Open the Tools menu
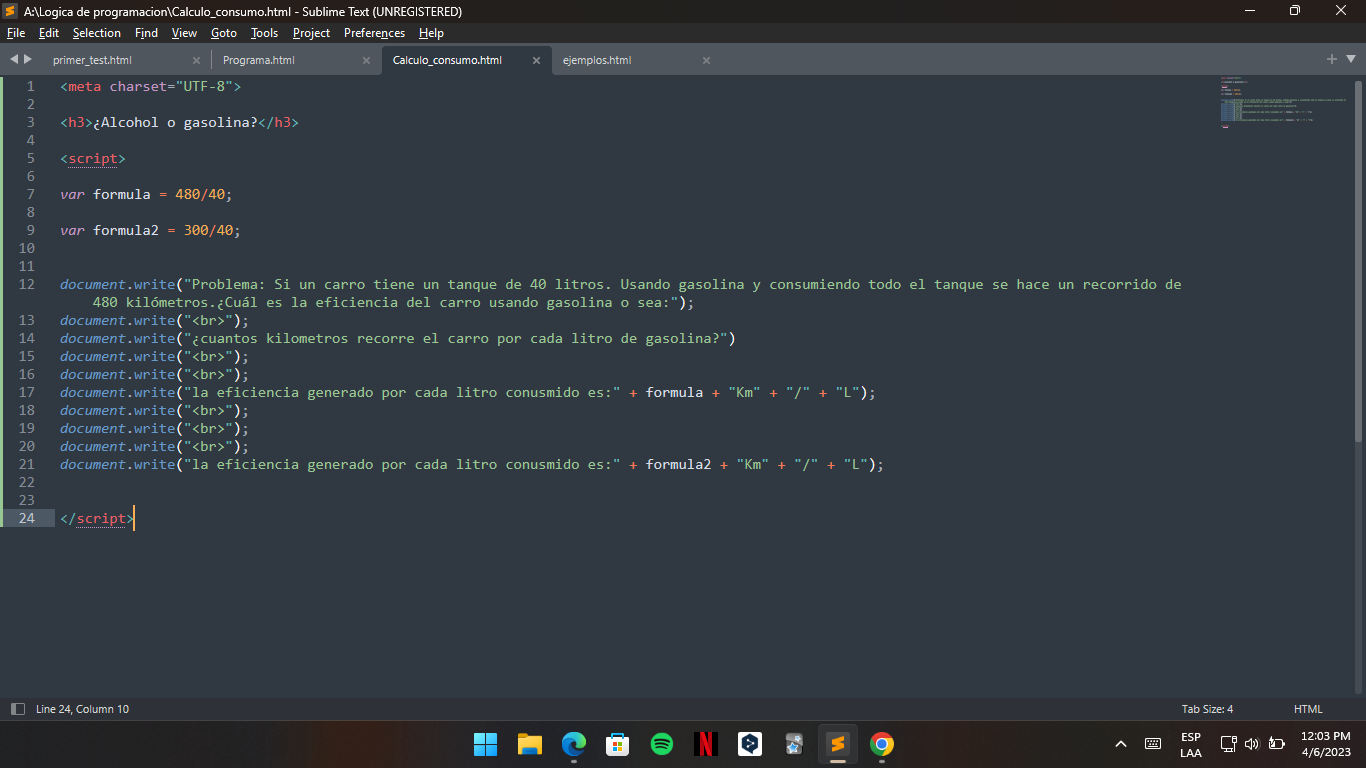 pos(264,33)
